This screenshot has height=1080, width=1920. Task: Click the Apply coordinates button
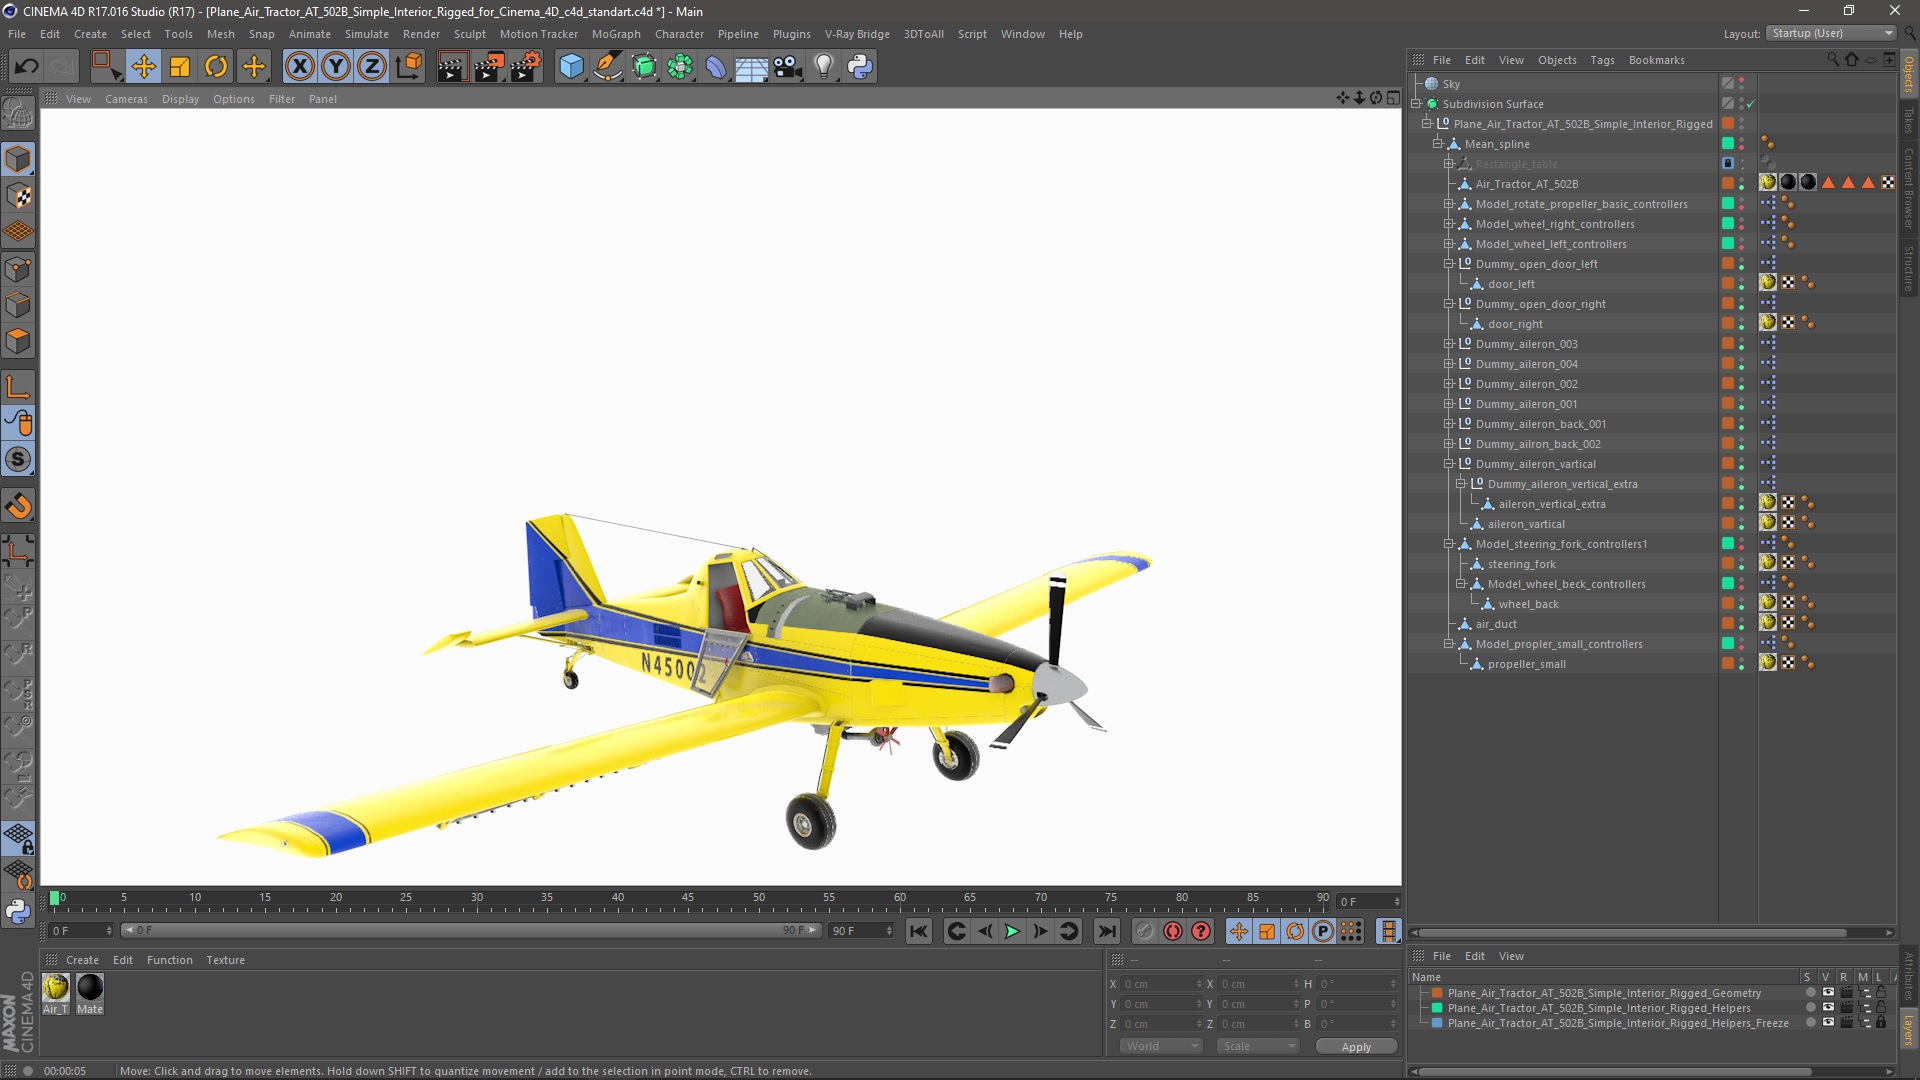1356,1047
